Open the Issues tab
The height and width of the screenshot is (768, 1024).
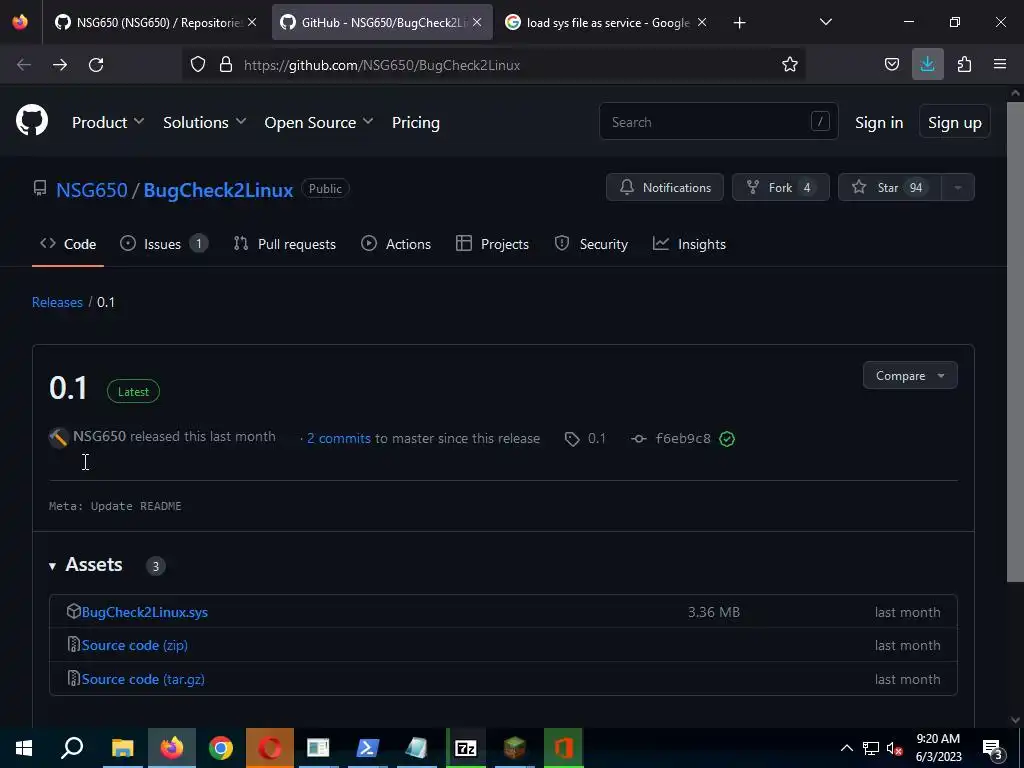click(x=164, y=244)
